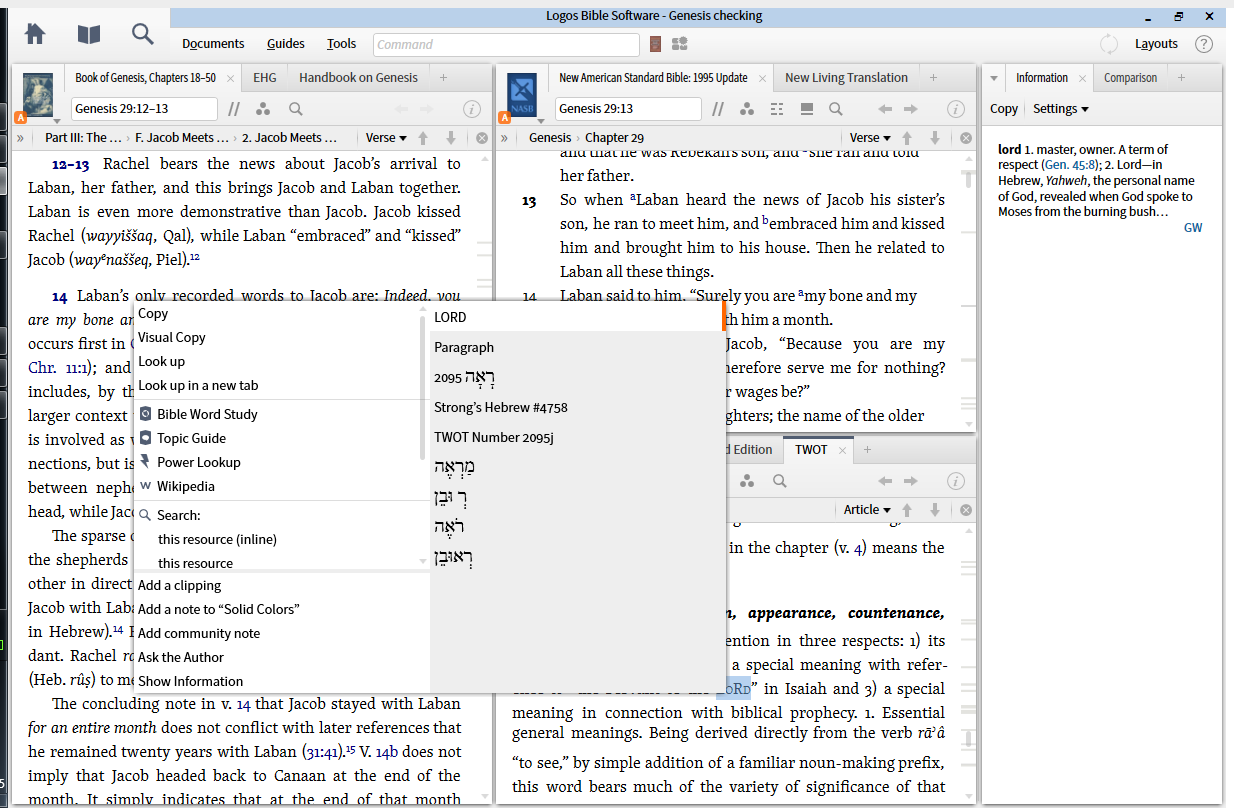Close the Information tab
Screen dimensions: 1234x808
pos(1082,78)
